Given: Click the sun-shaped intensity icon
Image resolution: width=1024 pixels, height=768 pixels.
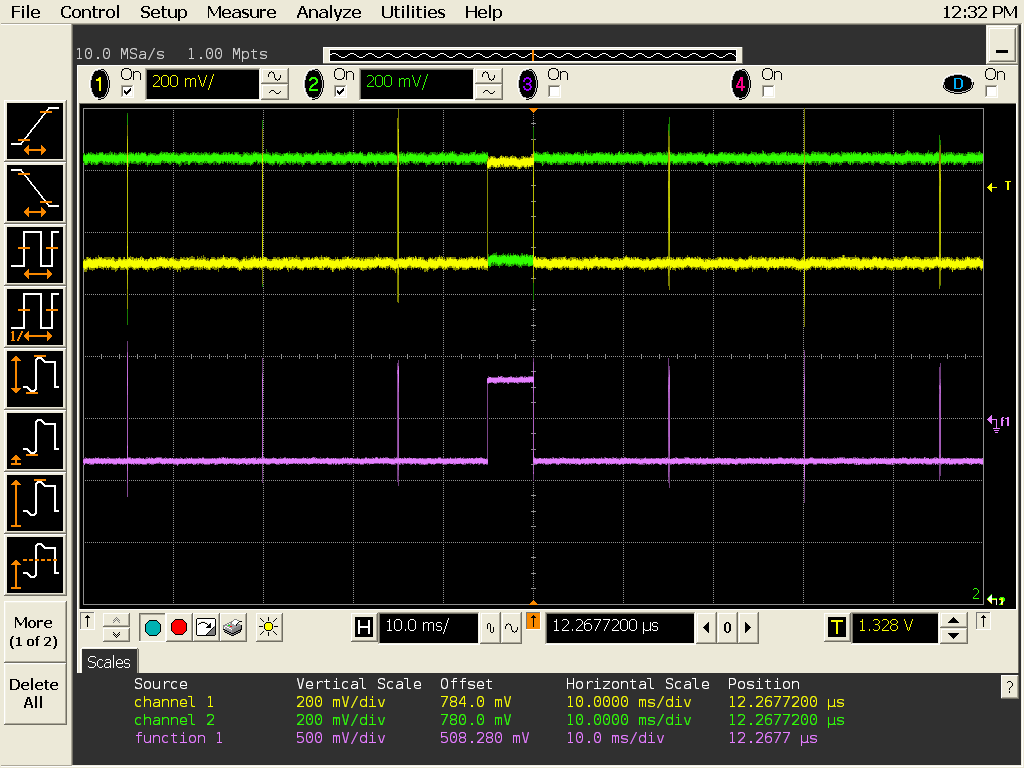Looking at the screenshot, I should coord(267,627).
